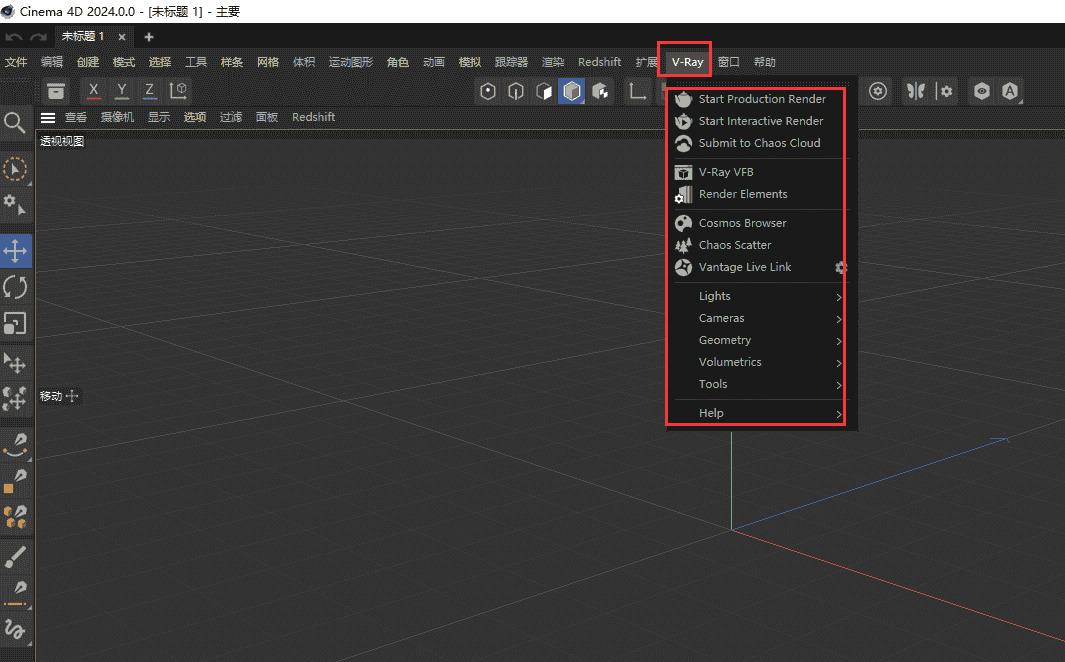Click the + to add a new layout tab
The height and width of the screenshot is (662, 1065).
[x=148, y=35]
